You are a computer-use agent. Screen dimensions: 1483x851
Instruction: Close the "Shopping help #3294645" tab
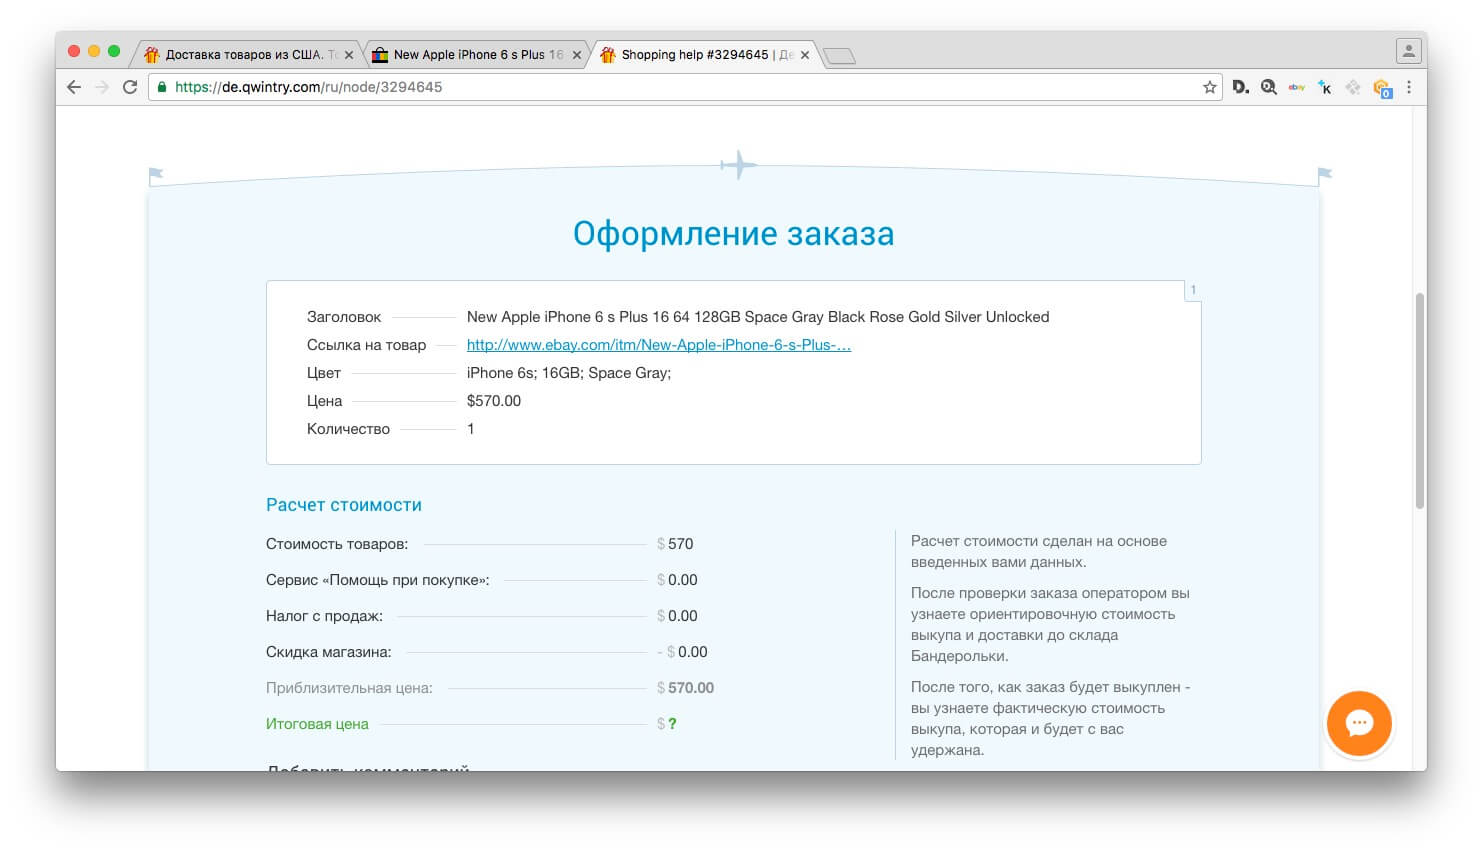(806, 54)
